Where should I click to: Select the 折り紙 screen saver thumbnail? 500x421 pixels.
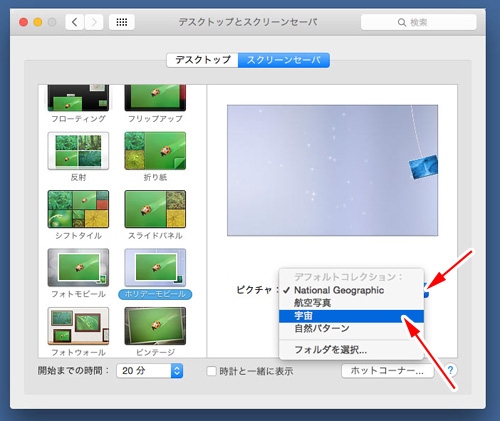pyautogui.click(x=155, y=151)
